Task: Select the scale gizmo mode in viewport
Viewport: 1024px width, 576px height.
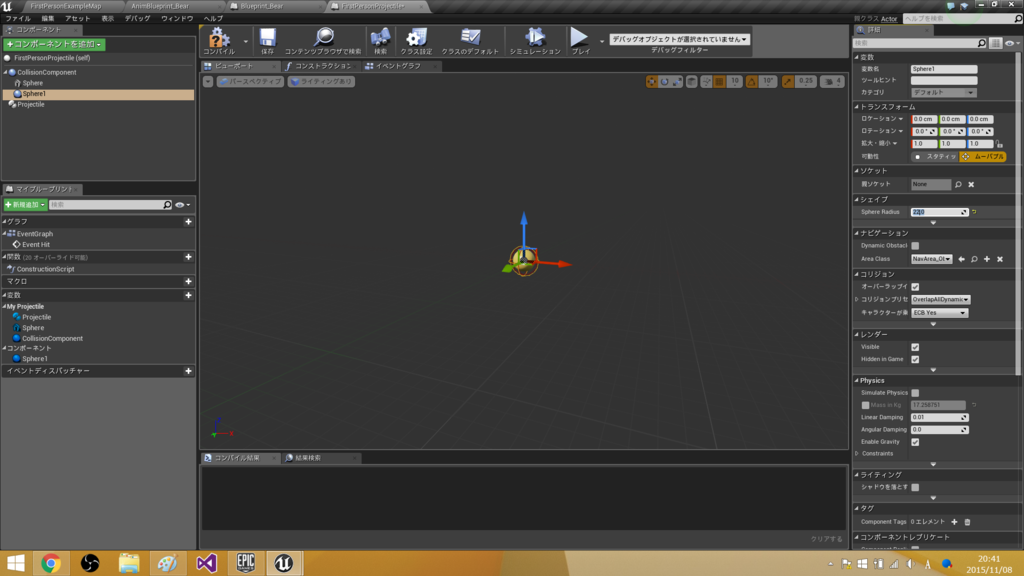Action: tap(677, 82)
